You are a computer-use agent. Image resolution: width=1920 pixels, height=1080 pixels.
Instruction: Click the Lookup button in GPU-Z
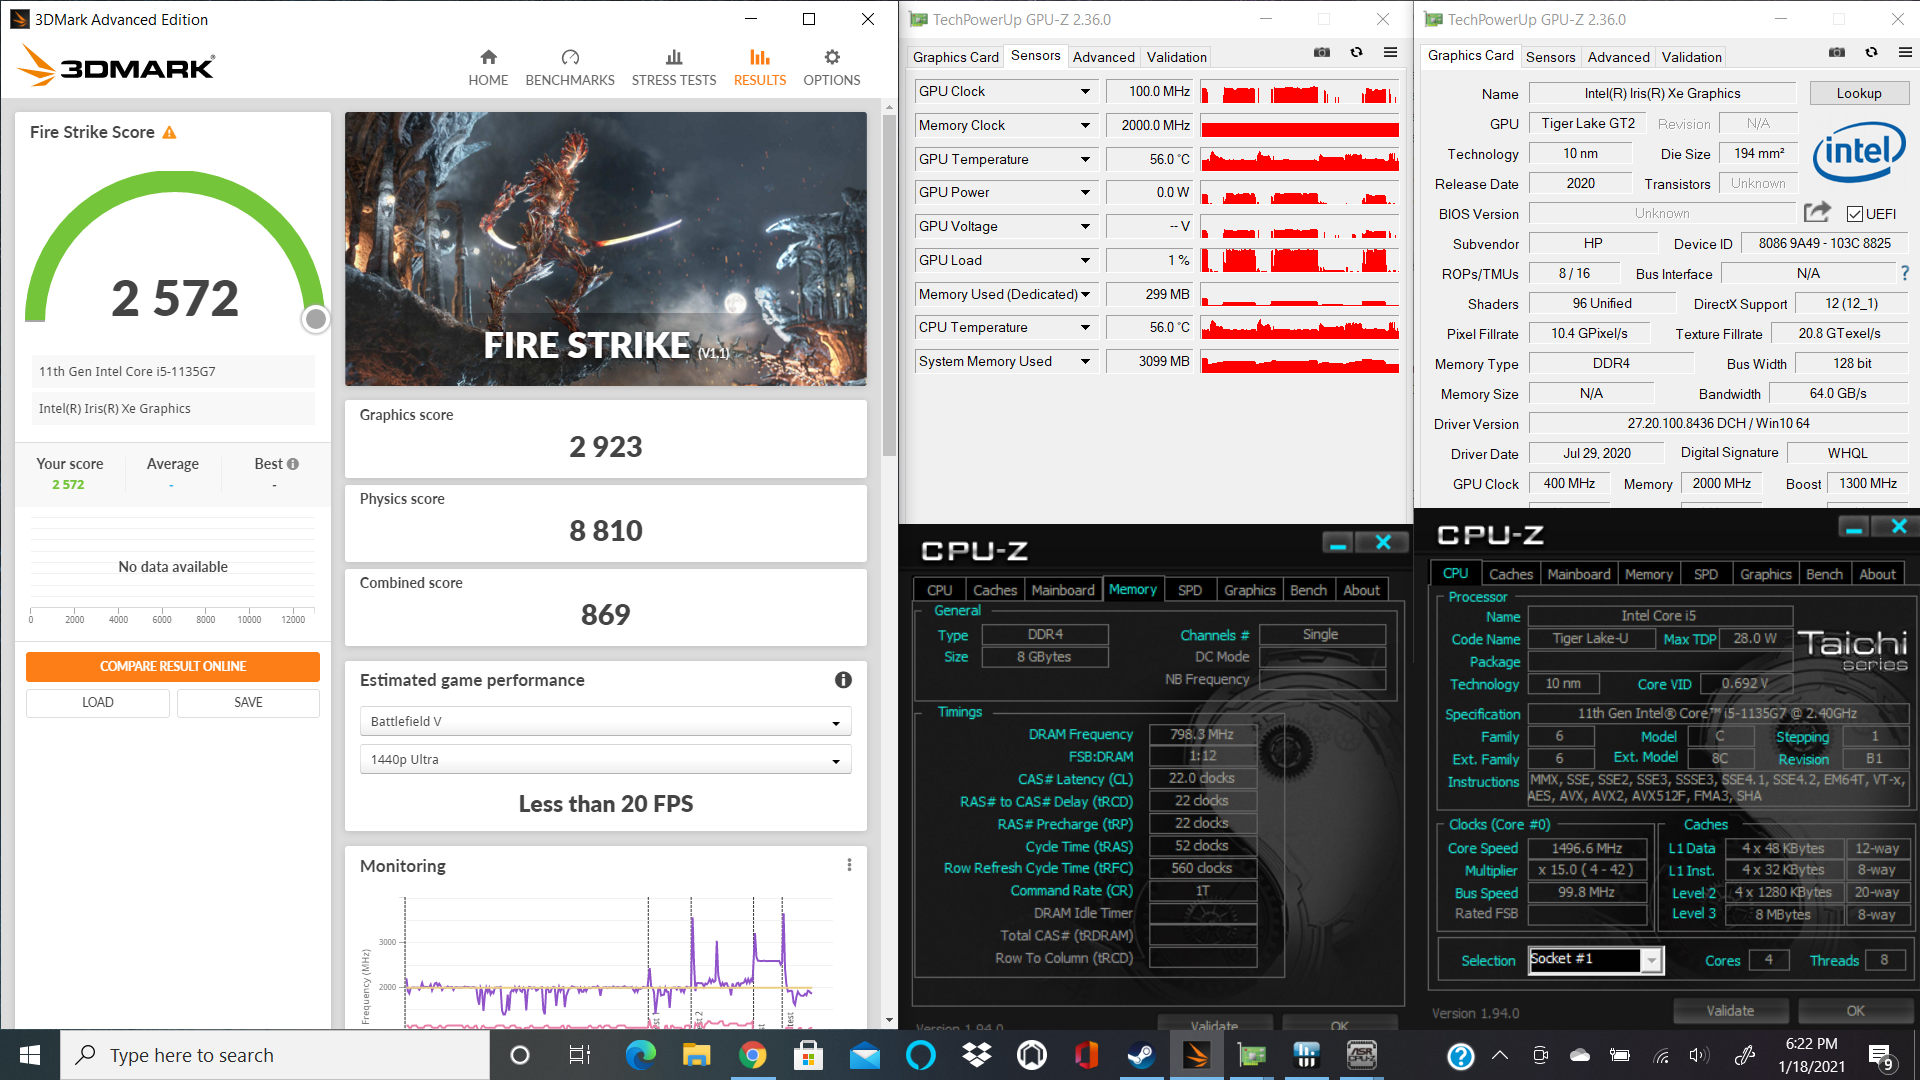click(x=1859, y=93)
